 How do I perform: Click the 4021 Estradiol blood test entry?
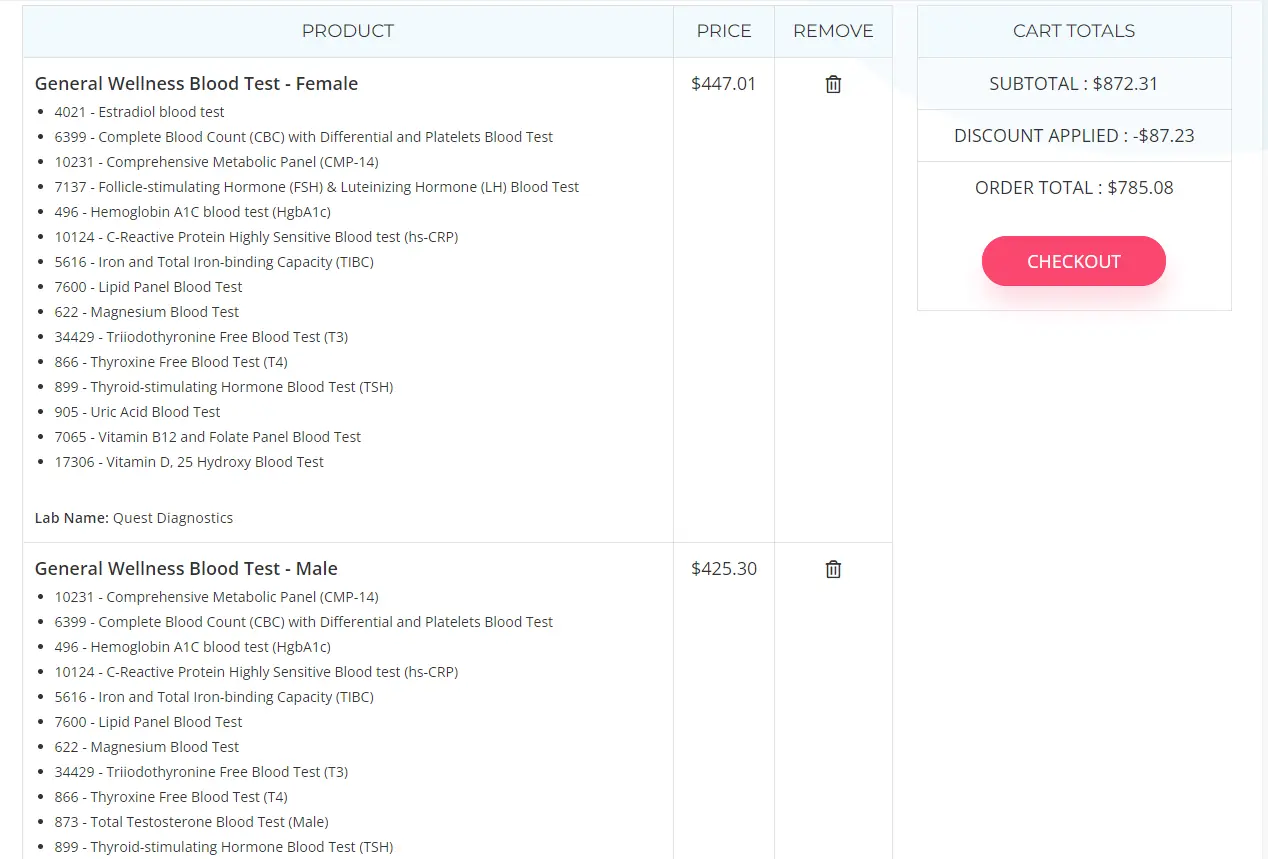point(139,112)
